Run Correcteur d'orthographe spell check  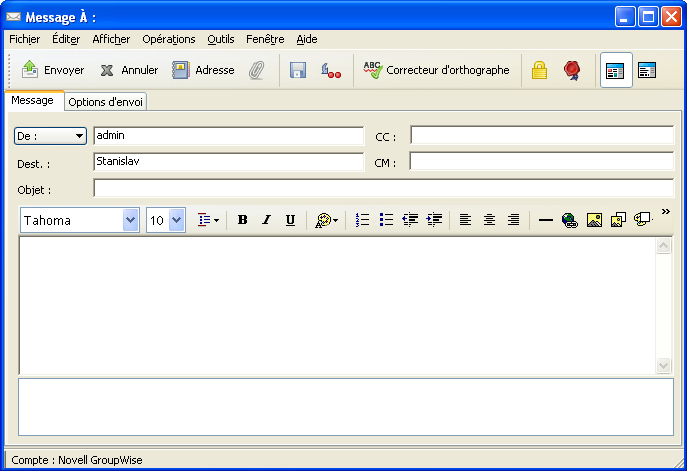click(x=436, y=70)
